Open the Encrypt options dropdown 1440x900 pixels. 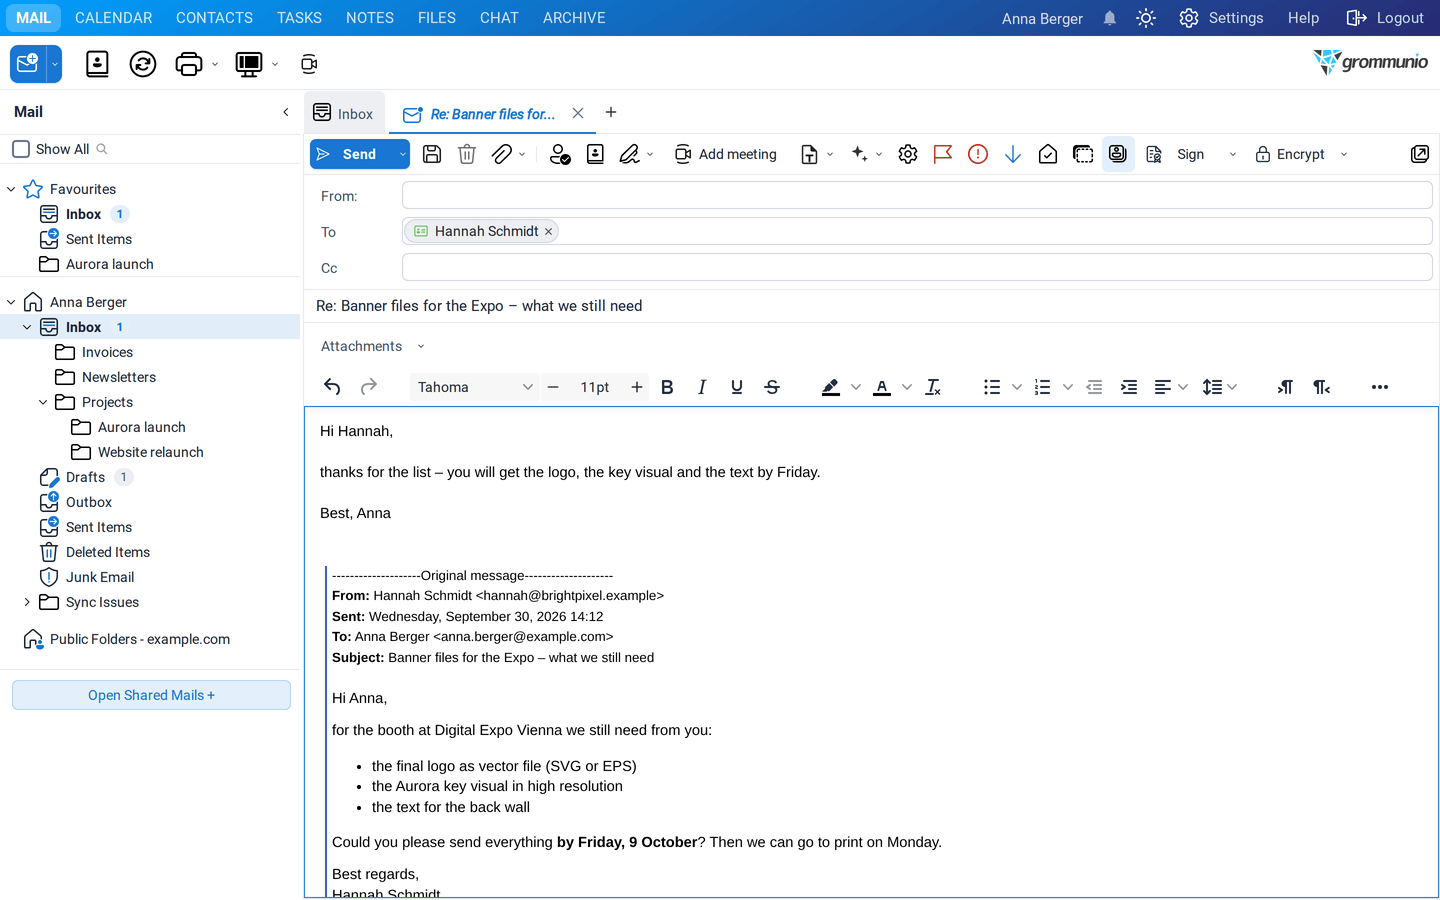pos(1344,154)
